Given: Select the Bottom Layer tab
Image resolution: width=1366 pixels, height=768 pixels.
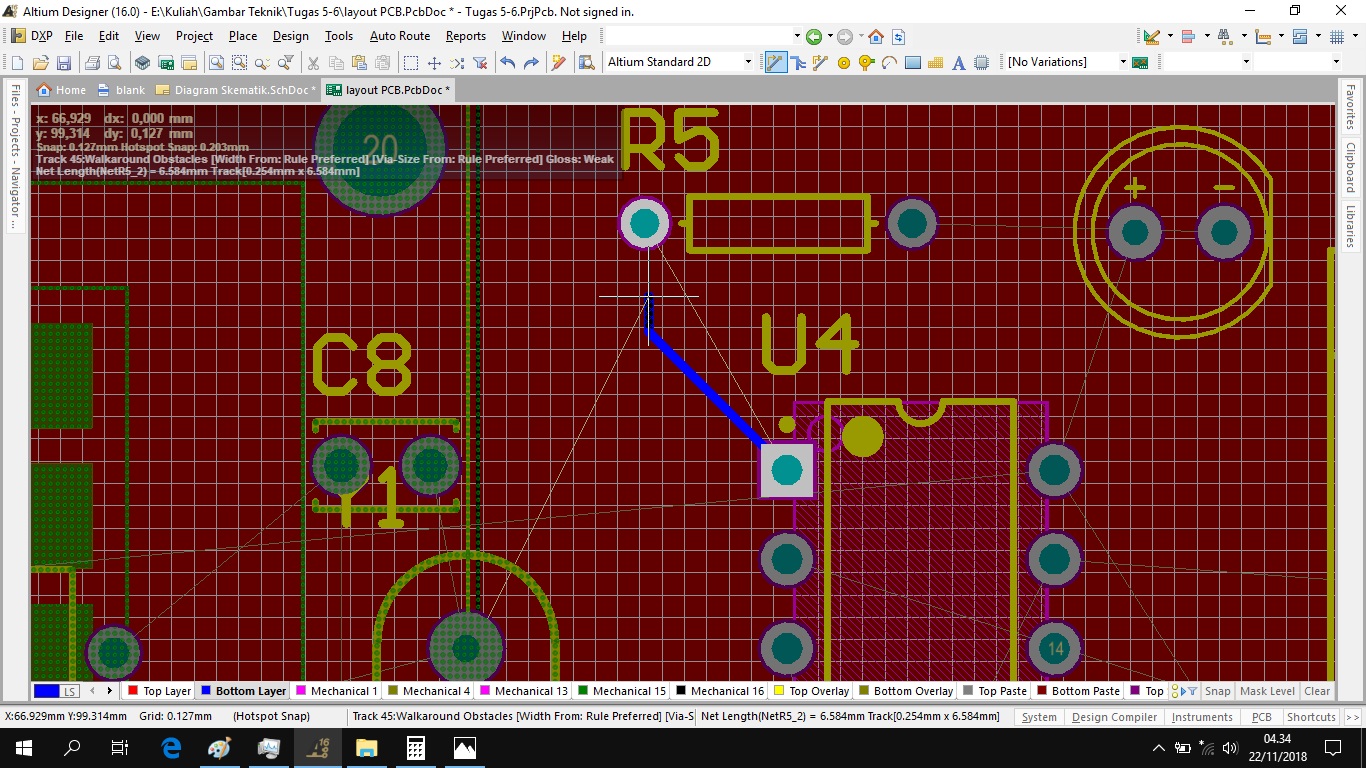Looking at the screenshot, I should click(x=243, y=691).
